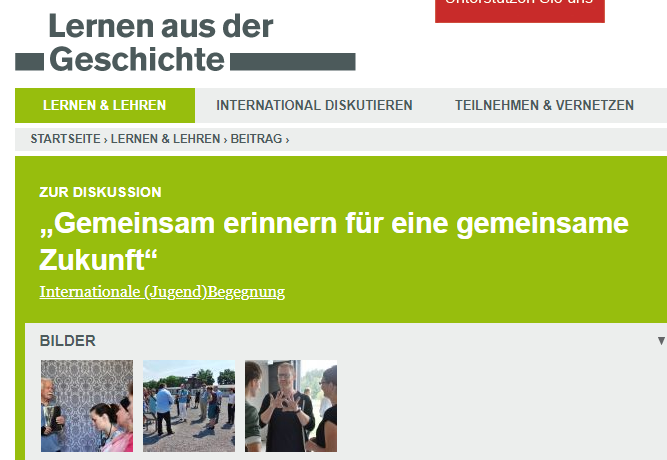
Task: Click the arrow after Beitrag breadcrumb
Action: tap(287, 139)
